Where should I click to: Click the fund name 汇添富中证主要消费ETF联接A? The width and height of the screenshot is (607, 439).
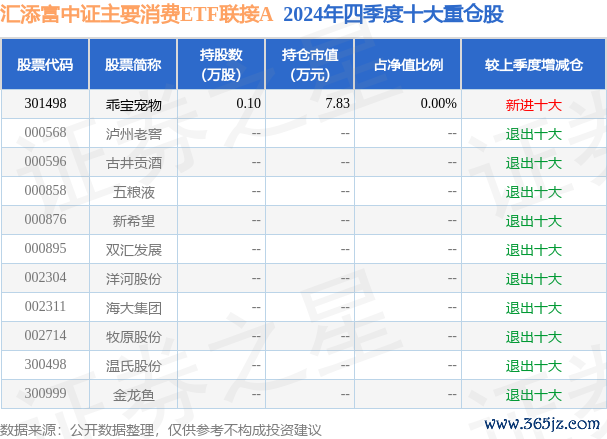point(136,15)
